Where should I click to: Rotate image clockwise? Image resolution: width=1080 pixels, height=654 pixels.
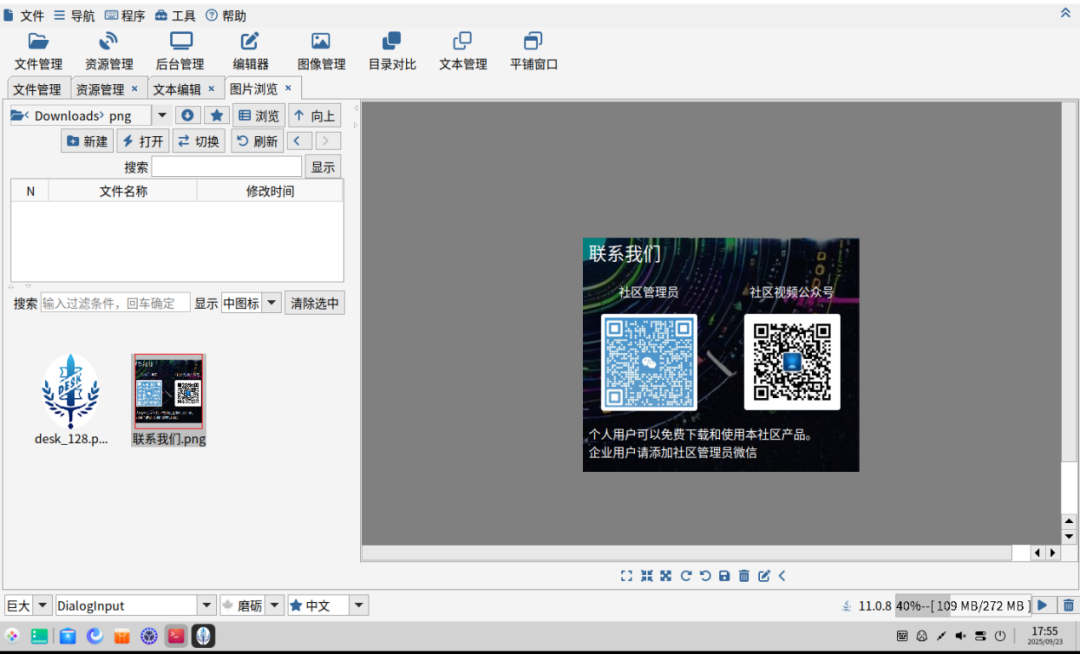(x=685, y=576)
